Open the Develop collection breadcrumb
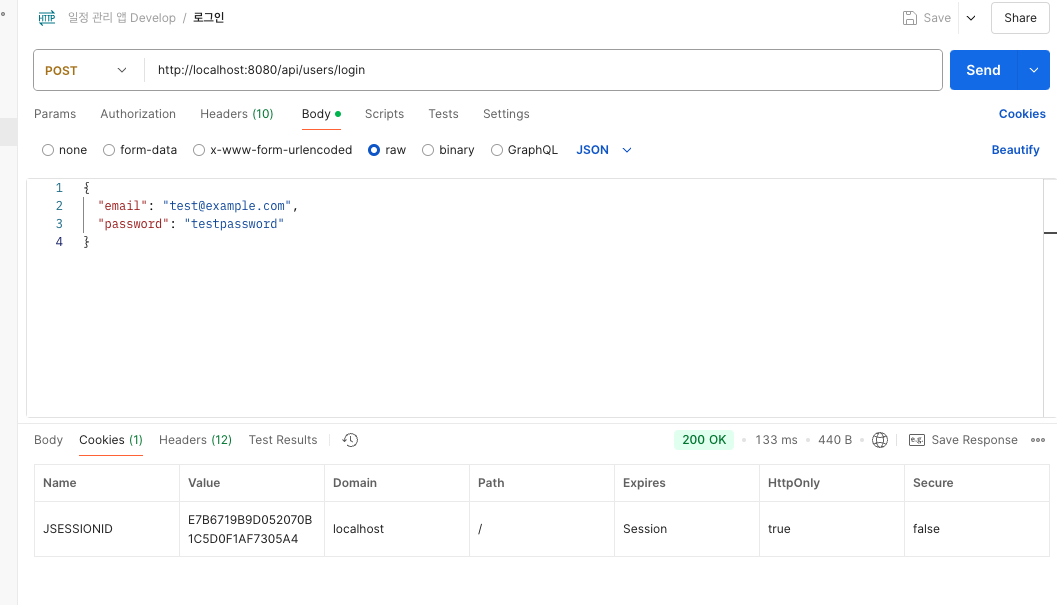The height and width of the screenshot is (605, 1057). click(122, 18)
